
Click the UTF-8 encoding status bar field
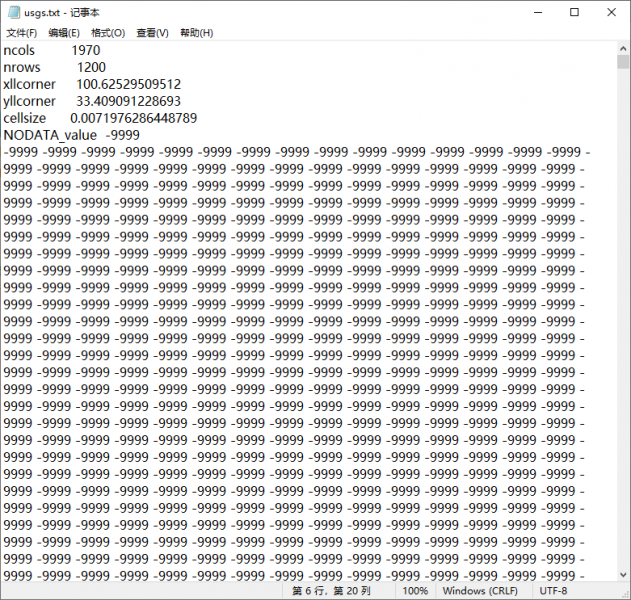553,591
